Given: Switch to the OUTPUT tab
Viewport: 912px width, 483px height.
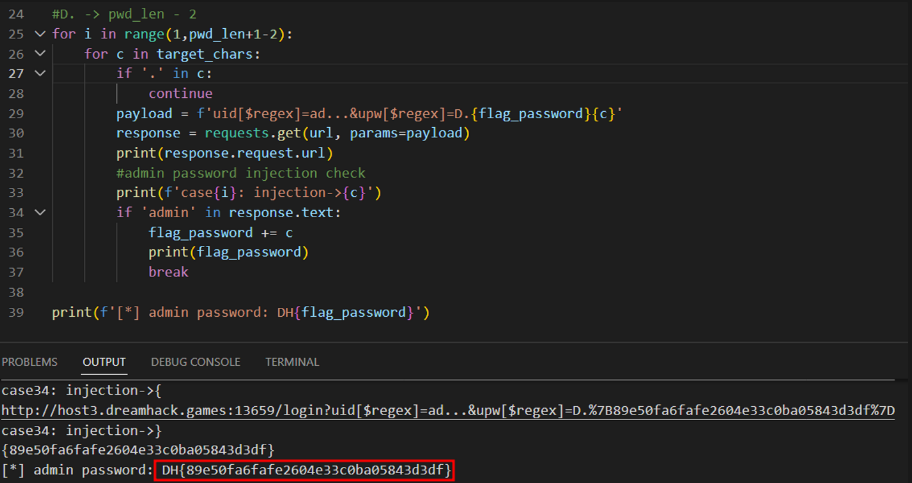Looking at the screenshot, I should (104, 362).
